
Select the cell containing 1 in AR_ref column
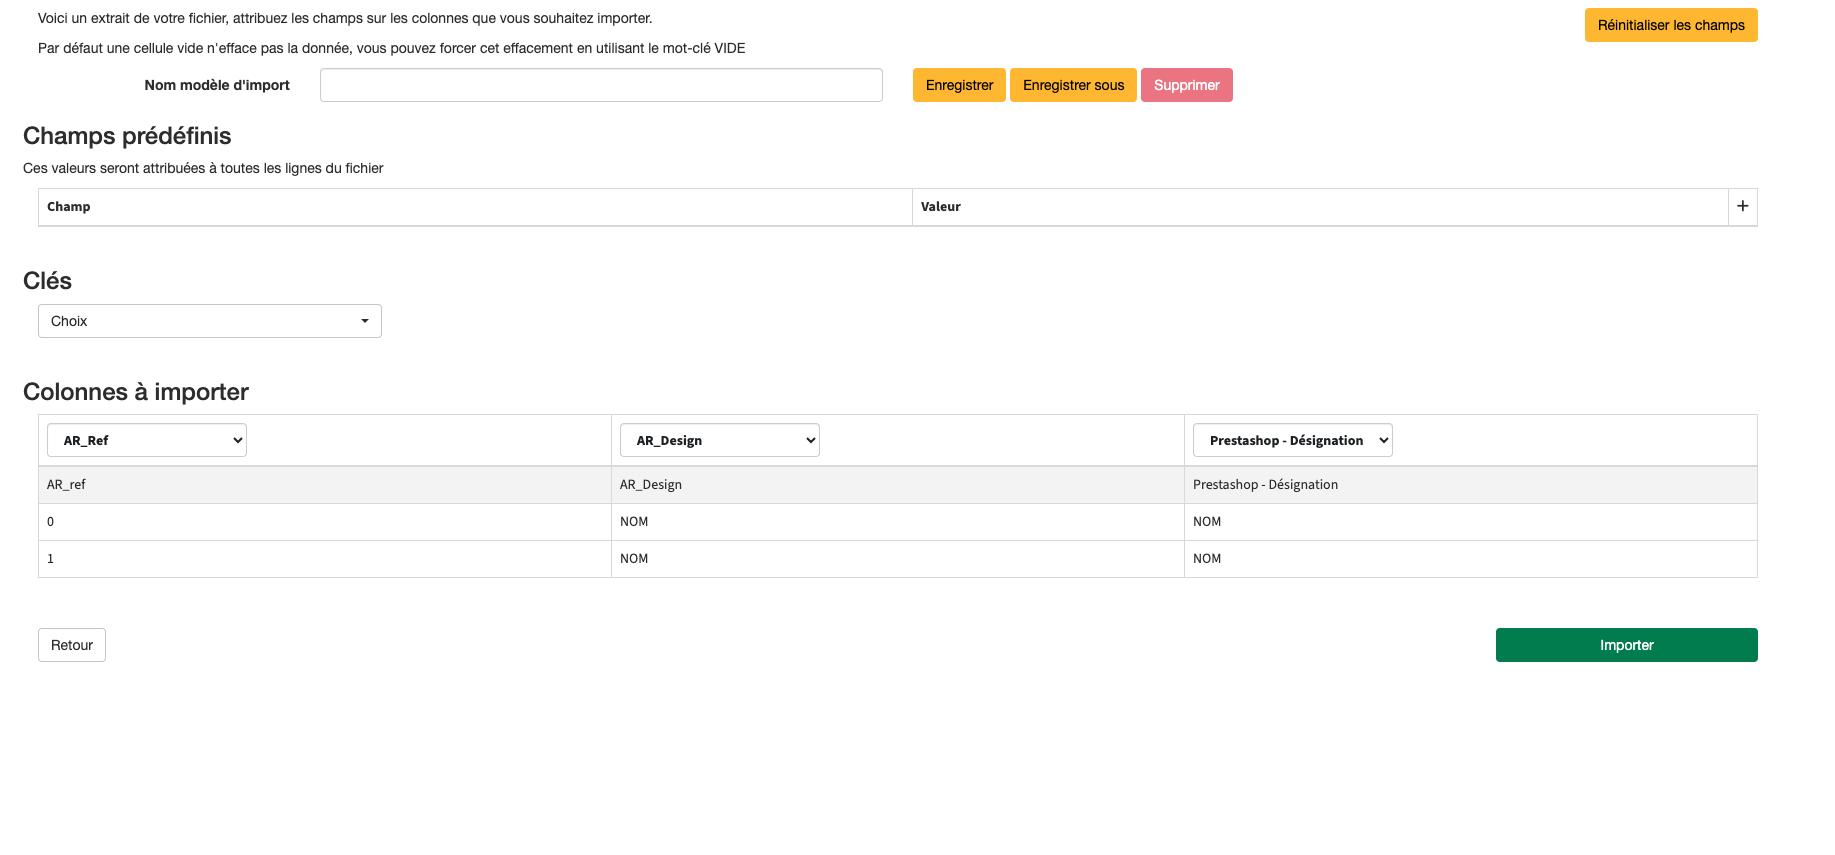click(x=324, y=559)
